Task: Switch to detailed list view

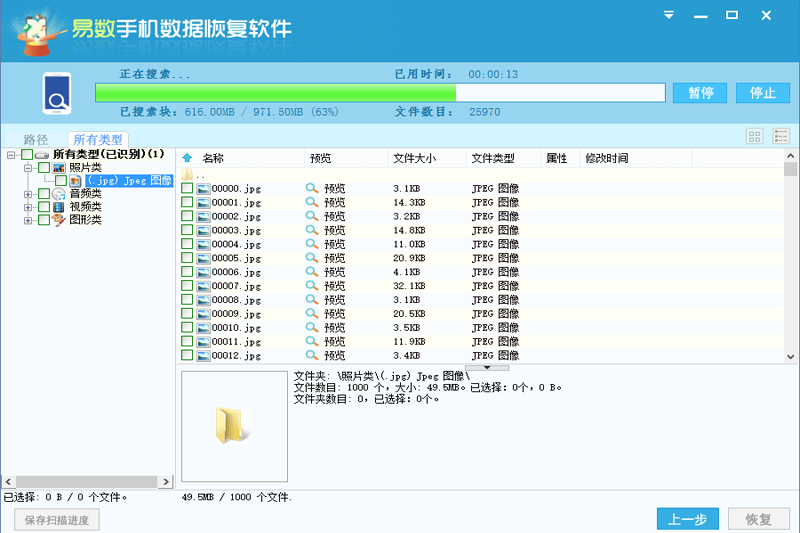Action: click(x=780, y=136)
